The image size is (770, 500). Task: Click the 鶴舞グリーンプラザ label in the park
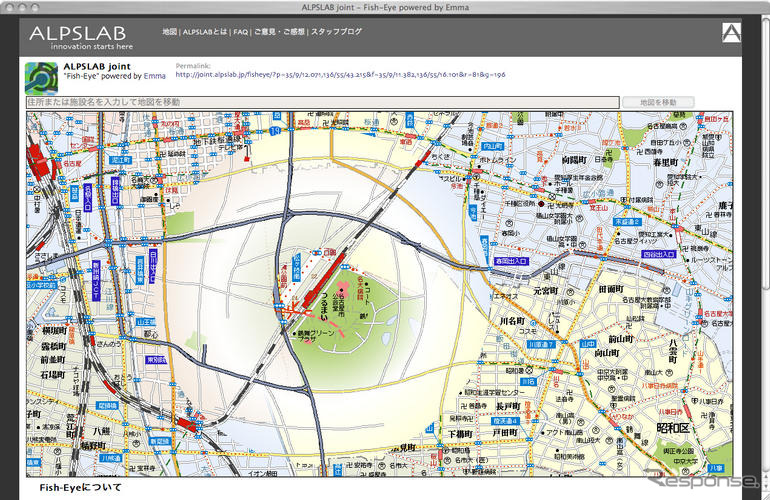pos(316,336)
